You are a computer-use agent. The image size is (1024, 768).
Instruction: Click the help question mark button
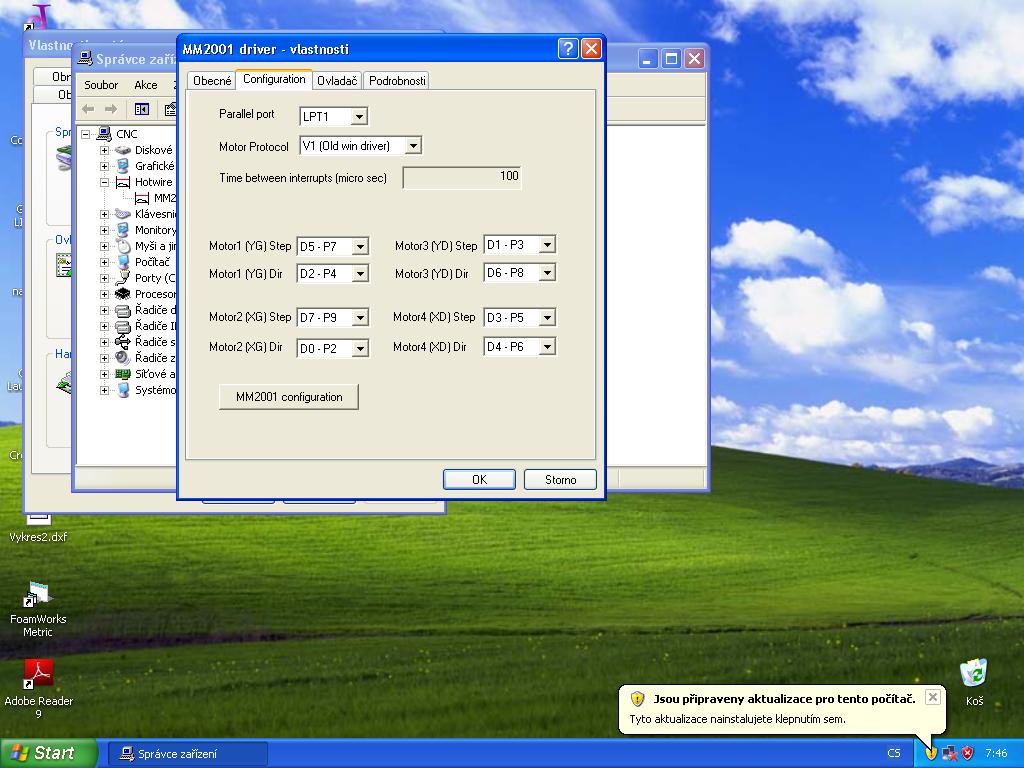click(x=567, y=49)
